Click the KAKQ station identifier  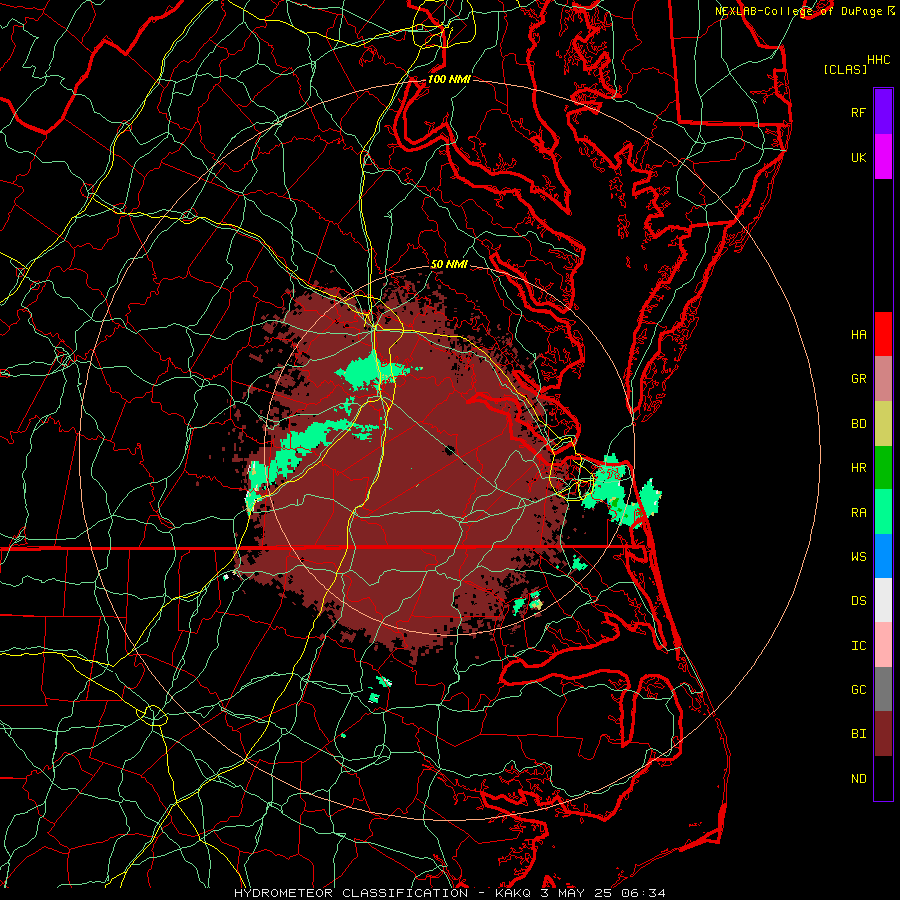512,893
